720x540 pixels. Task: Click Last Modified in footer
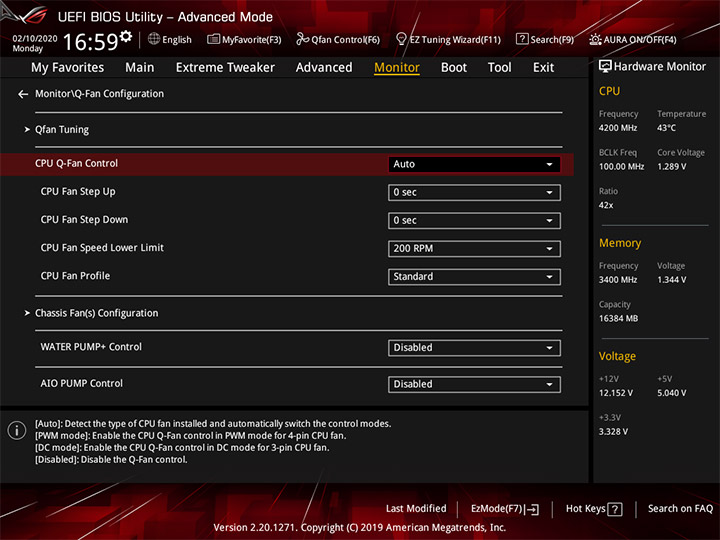pos(416,509)
